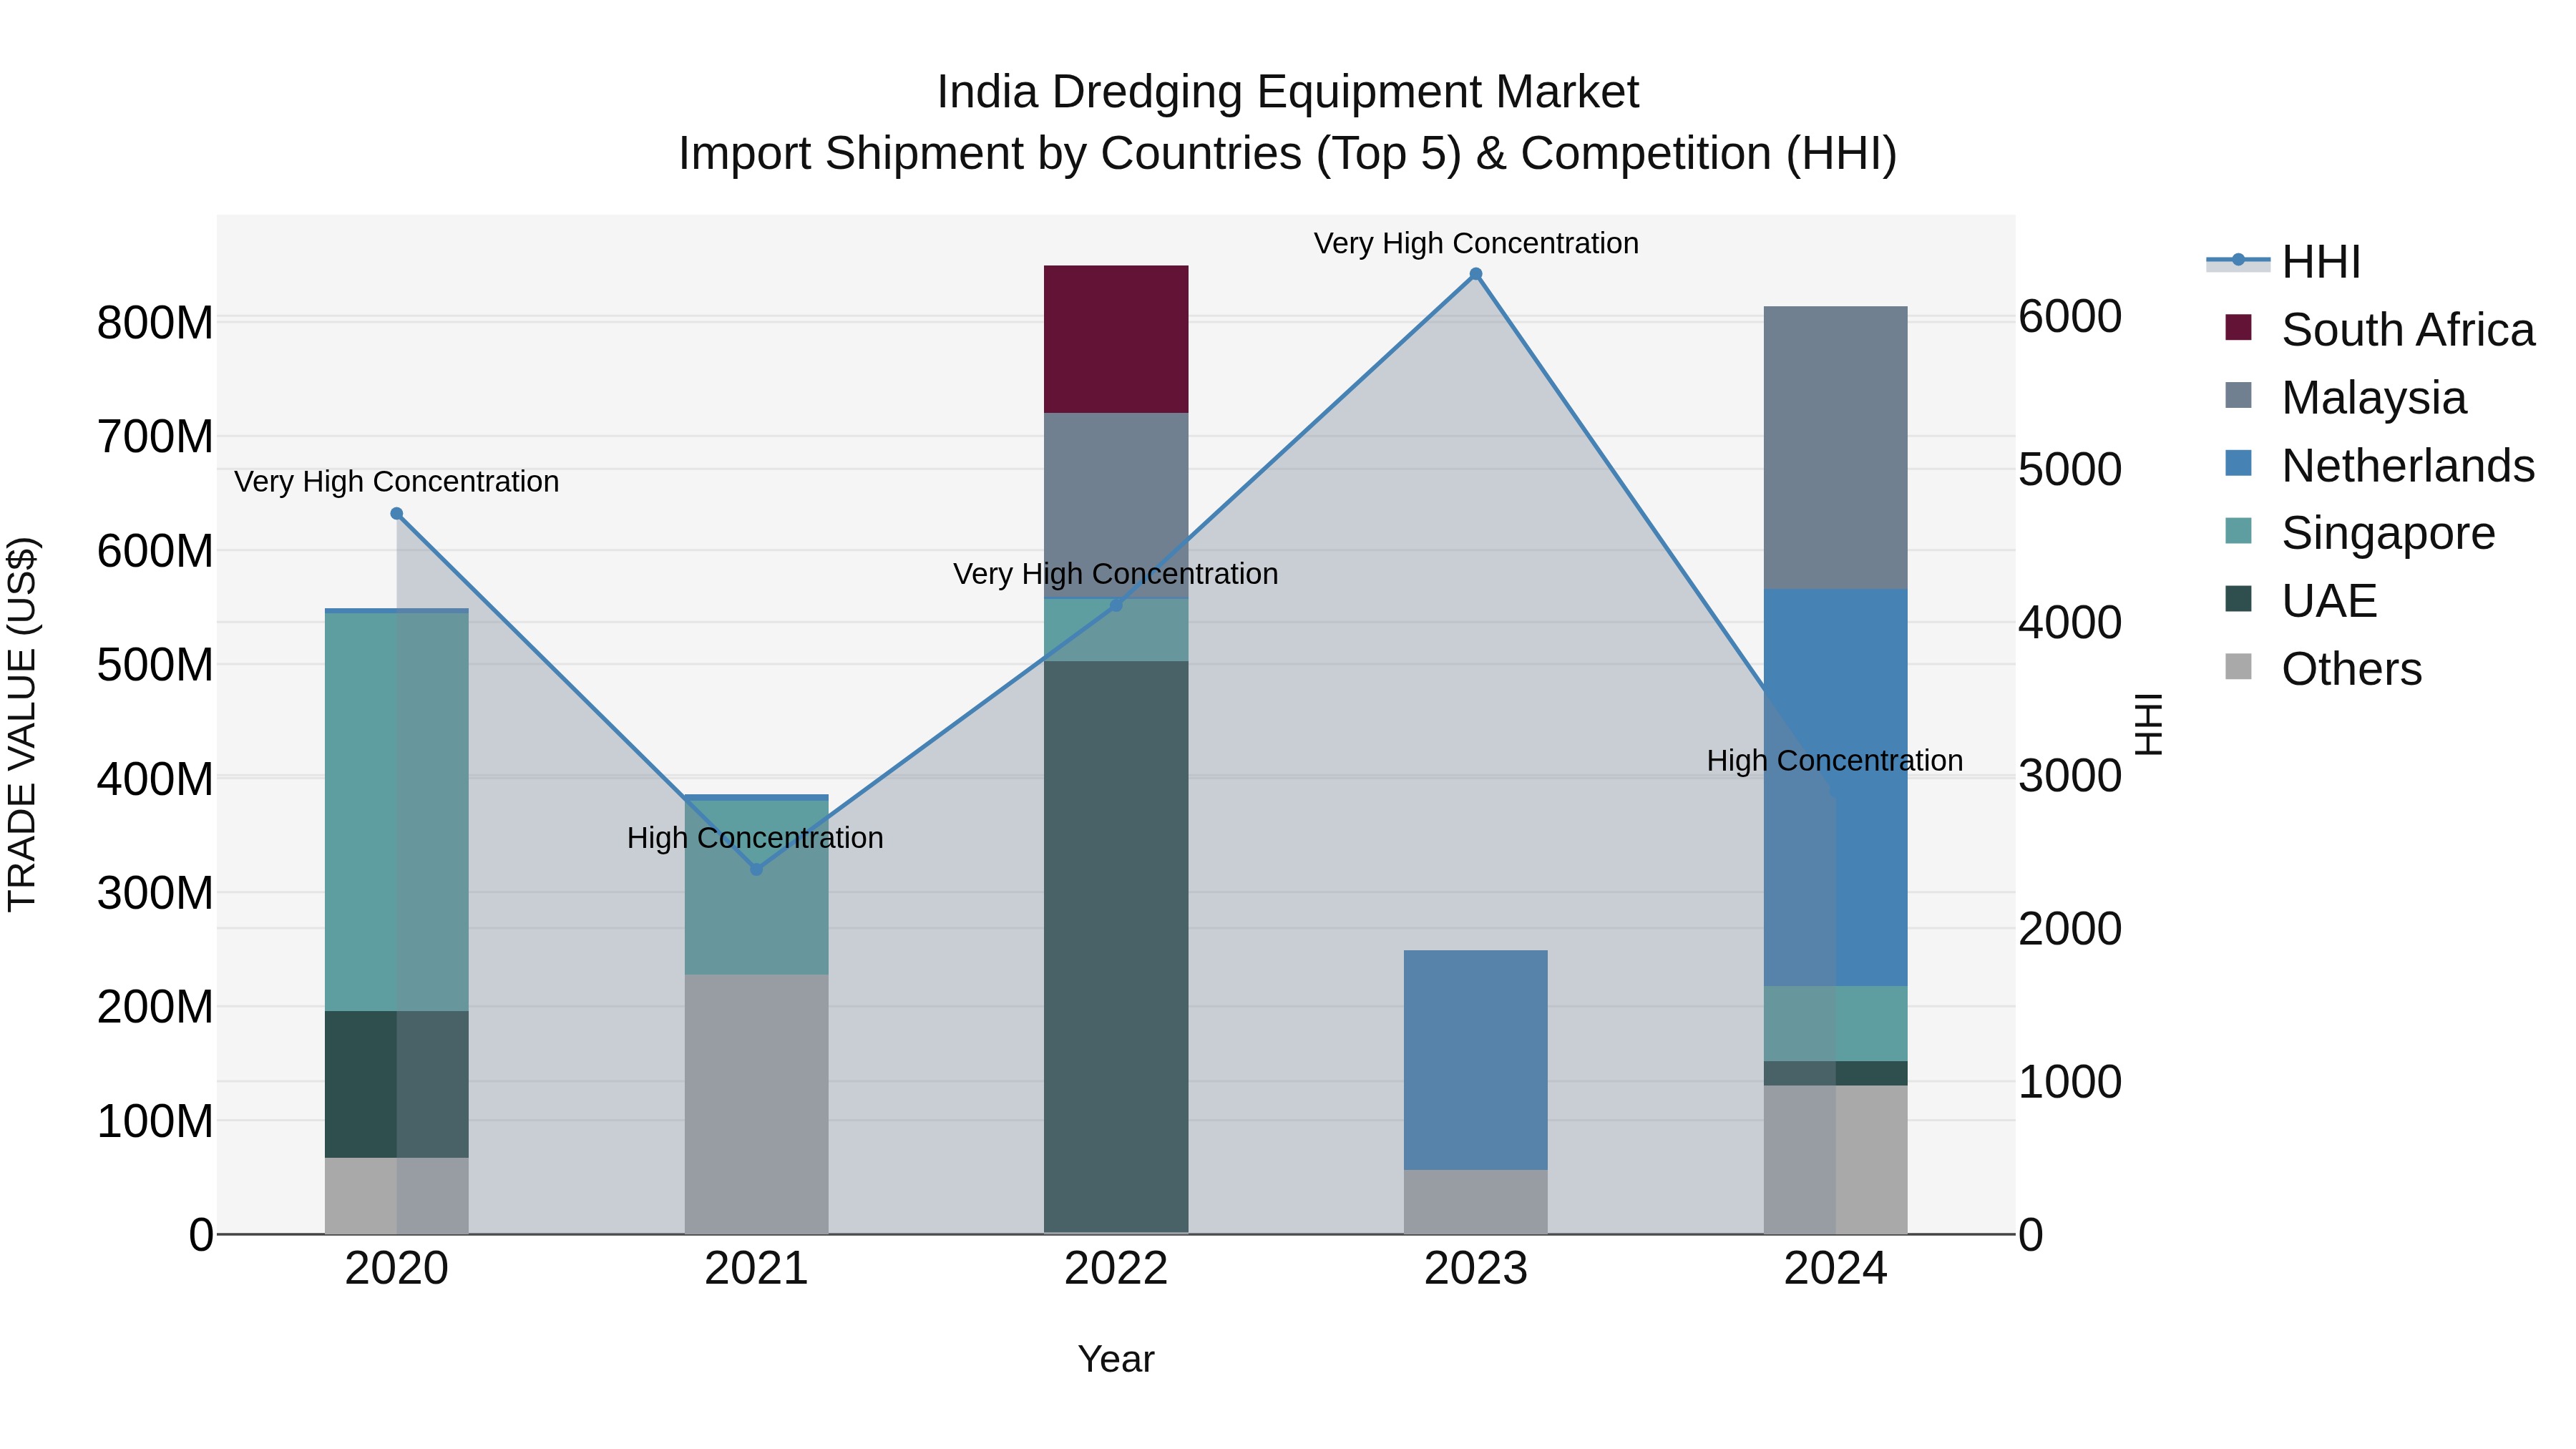Click the Singapore segment in 2021 bar

(x=756, y=888)
